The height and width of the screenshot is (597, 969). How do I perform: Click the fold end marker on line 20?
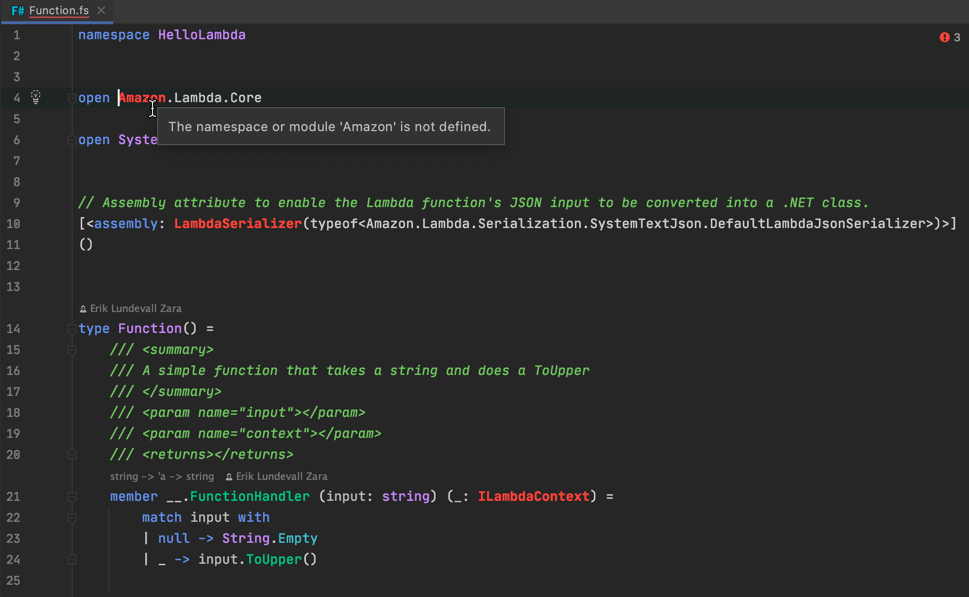72,455
